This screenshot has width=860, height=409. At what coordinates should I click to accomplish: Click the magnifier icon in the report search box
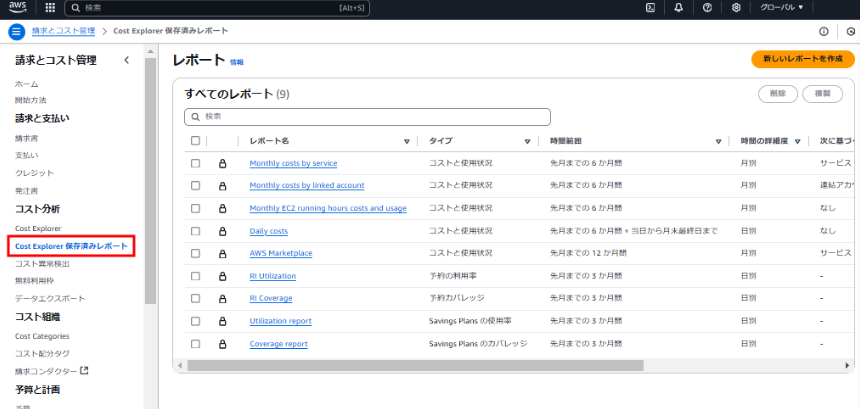click(x=195, y=117)
